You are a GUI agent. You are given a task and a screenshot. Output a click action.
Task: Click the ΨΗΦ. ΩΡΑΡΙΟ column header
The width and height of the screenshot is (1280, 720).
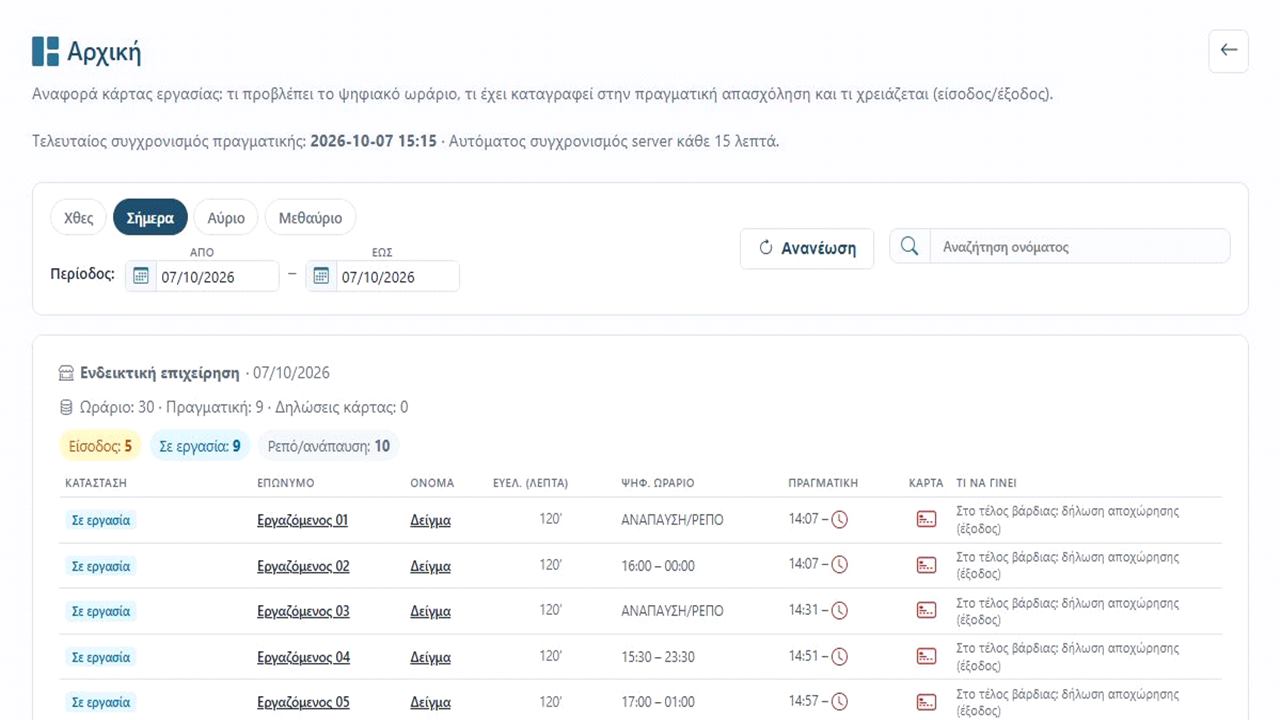click(x=658, y=483)
